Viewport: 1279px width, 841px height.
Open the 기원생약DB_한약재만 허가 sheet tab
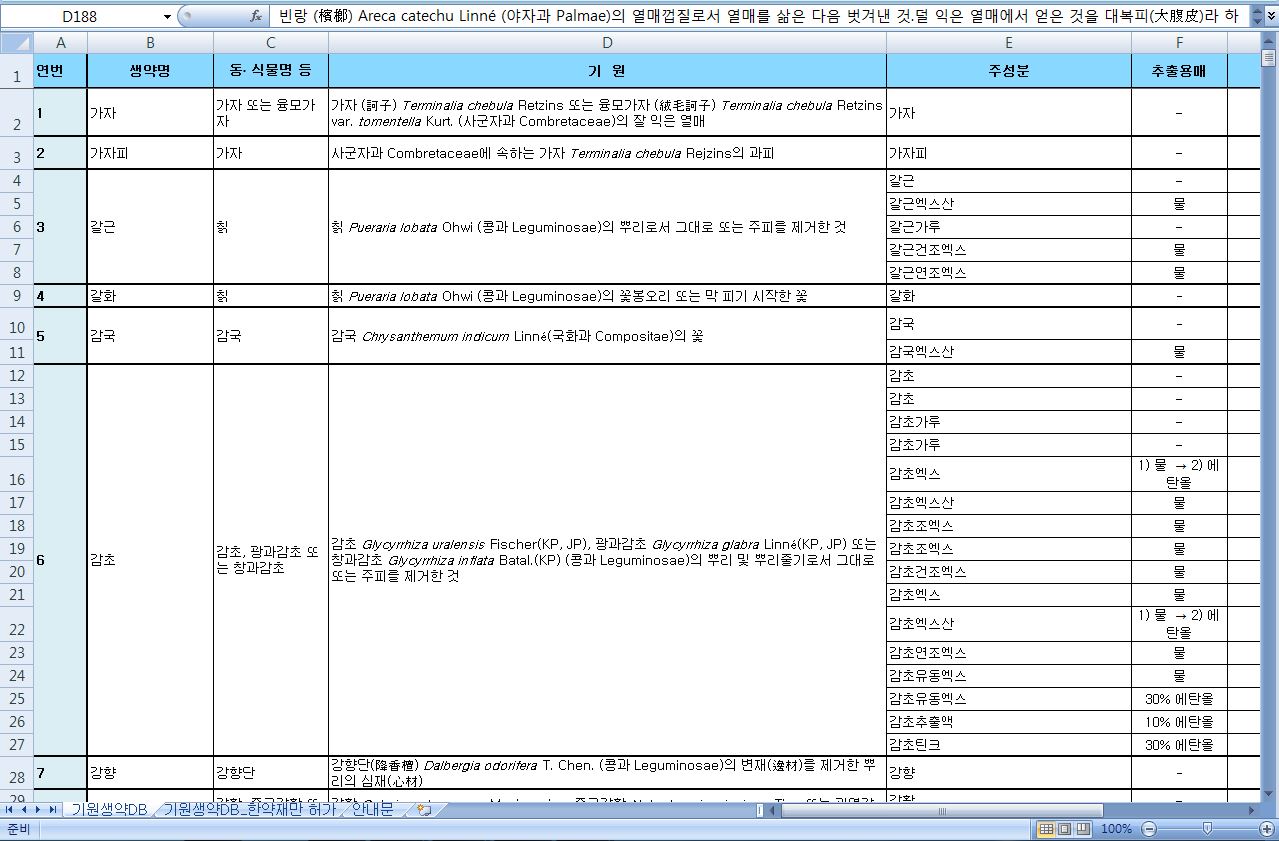tap(250, 809)
